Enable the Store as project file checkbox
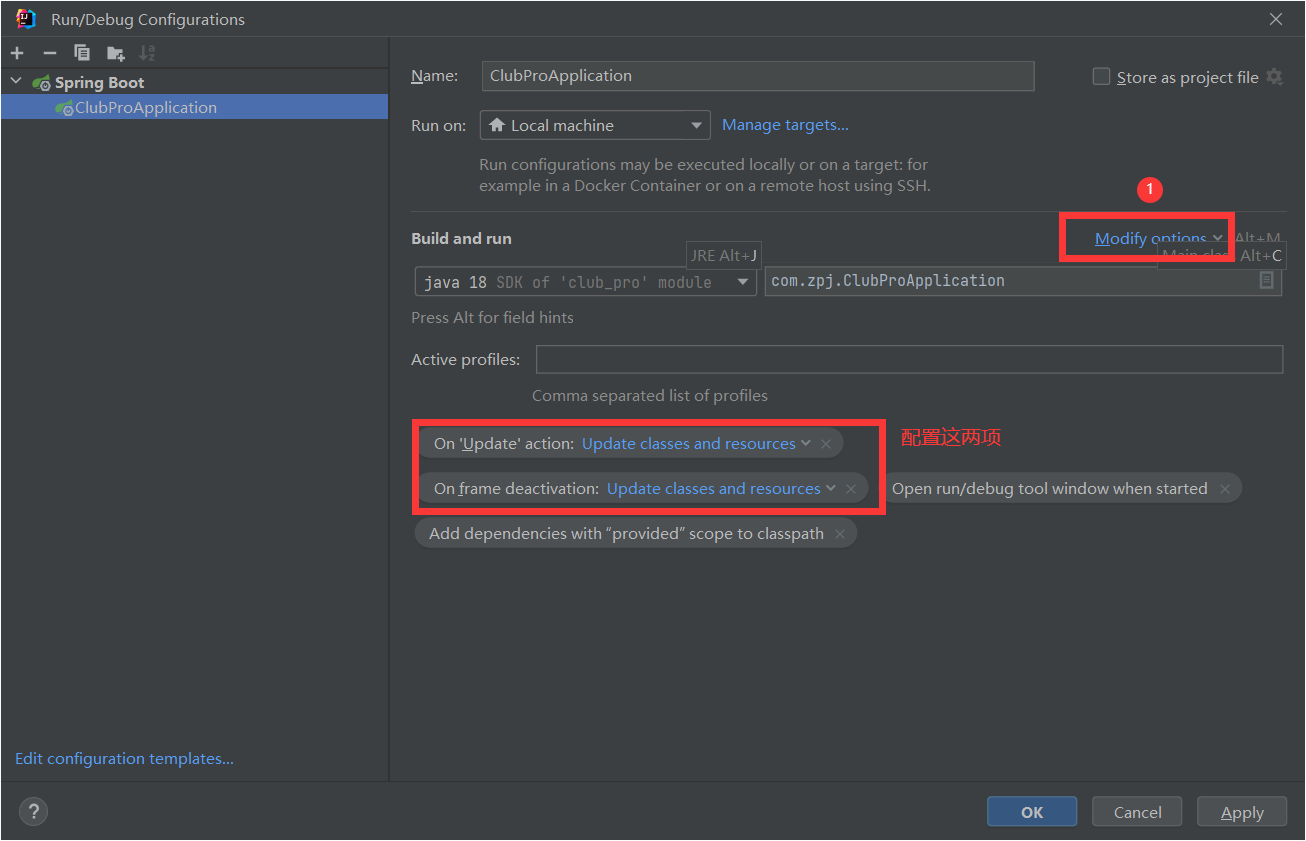Image resolution: width=1306 pixels, height=841 pixels. click(x=1101, y=77)
